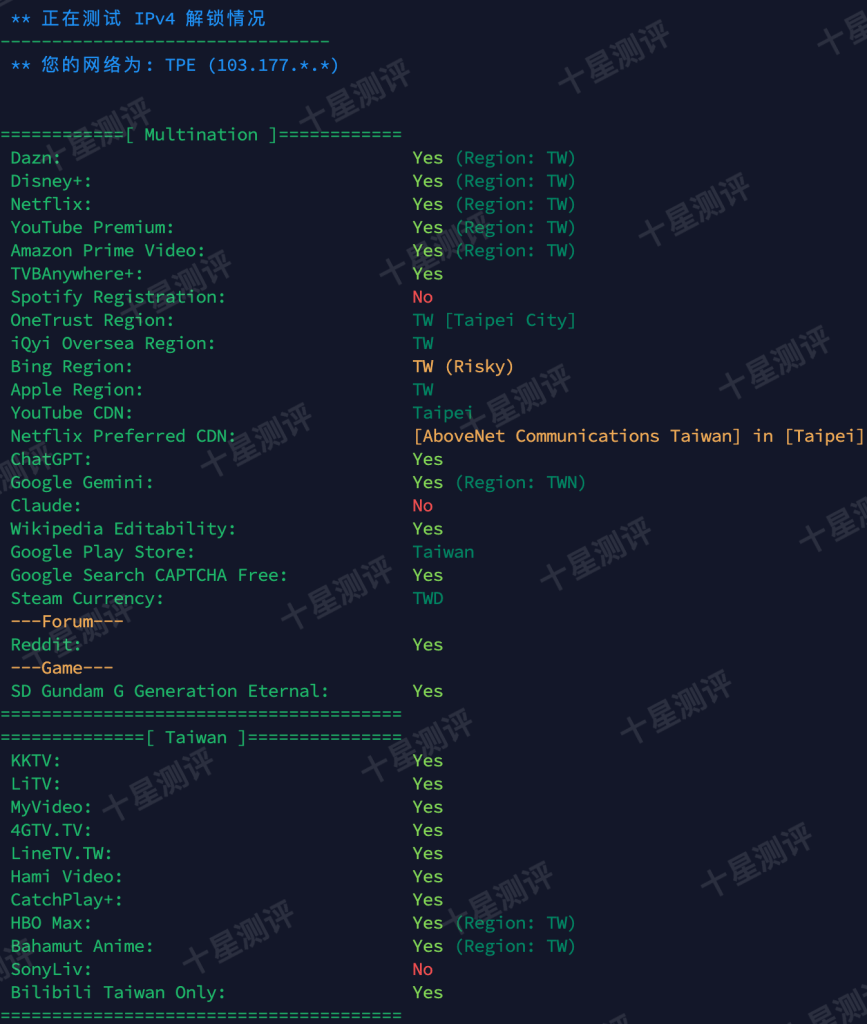Click the 'TWD' currency value
The image size is (867, 1024).
point(428,598)
